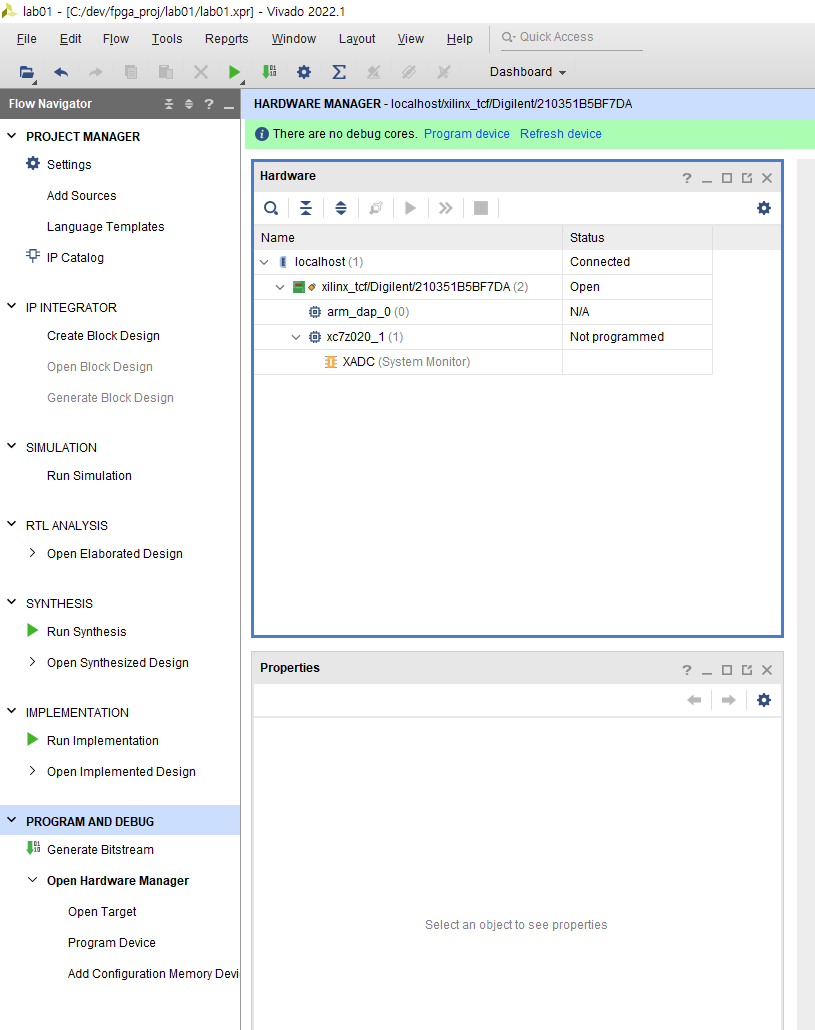Click Expand All icon in Hardware panel

(x=341, y=208)
